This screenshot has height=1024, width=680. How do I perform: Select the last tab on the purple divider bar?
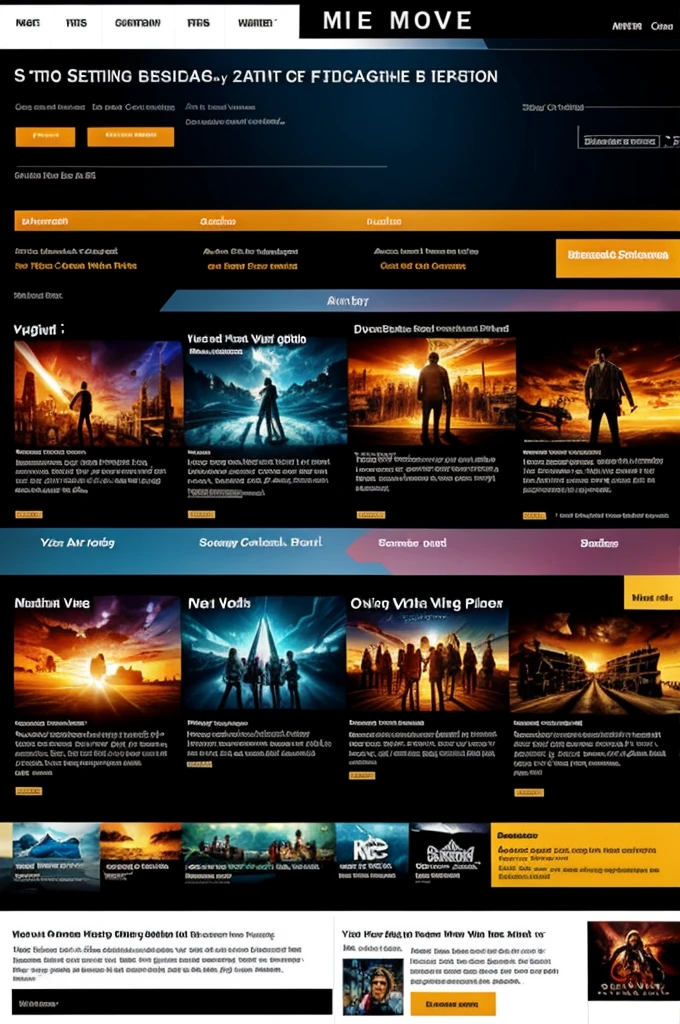point(599,543)
